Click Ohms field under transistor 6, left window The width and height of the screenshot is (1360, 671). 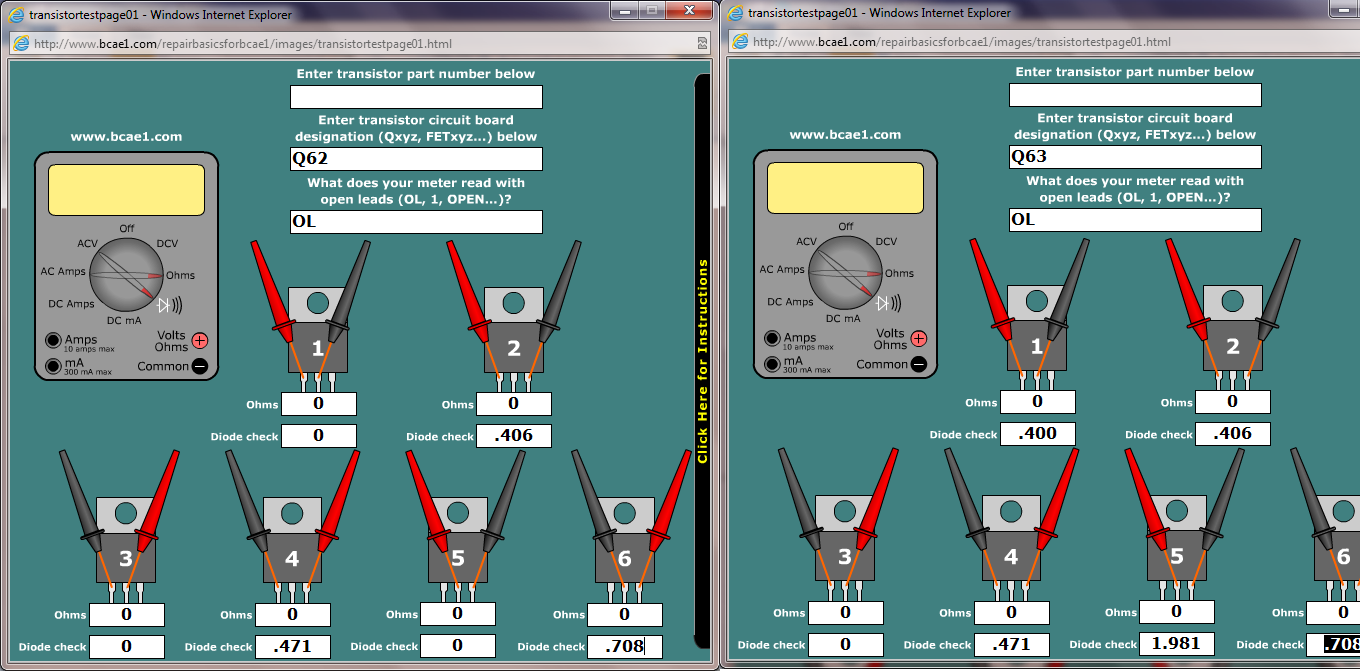[625, 615]
